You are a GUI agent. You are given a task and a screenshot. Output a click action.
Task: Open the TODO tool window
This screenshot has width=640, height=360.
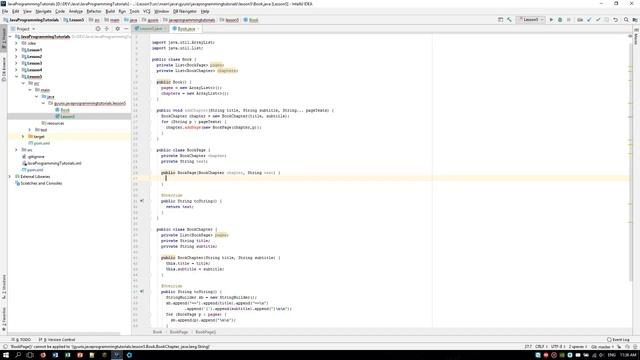(x=22, y=339)
